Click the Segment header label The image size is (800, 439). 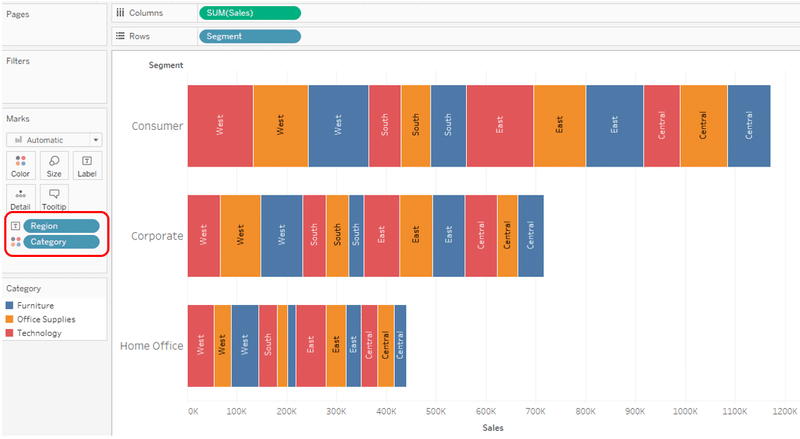[x=165, y=66]
